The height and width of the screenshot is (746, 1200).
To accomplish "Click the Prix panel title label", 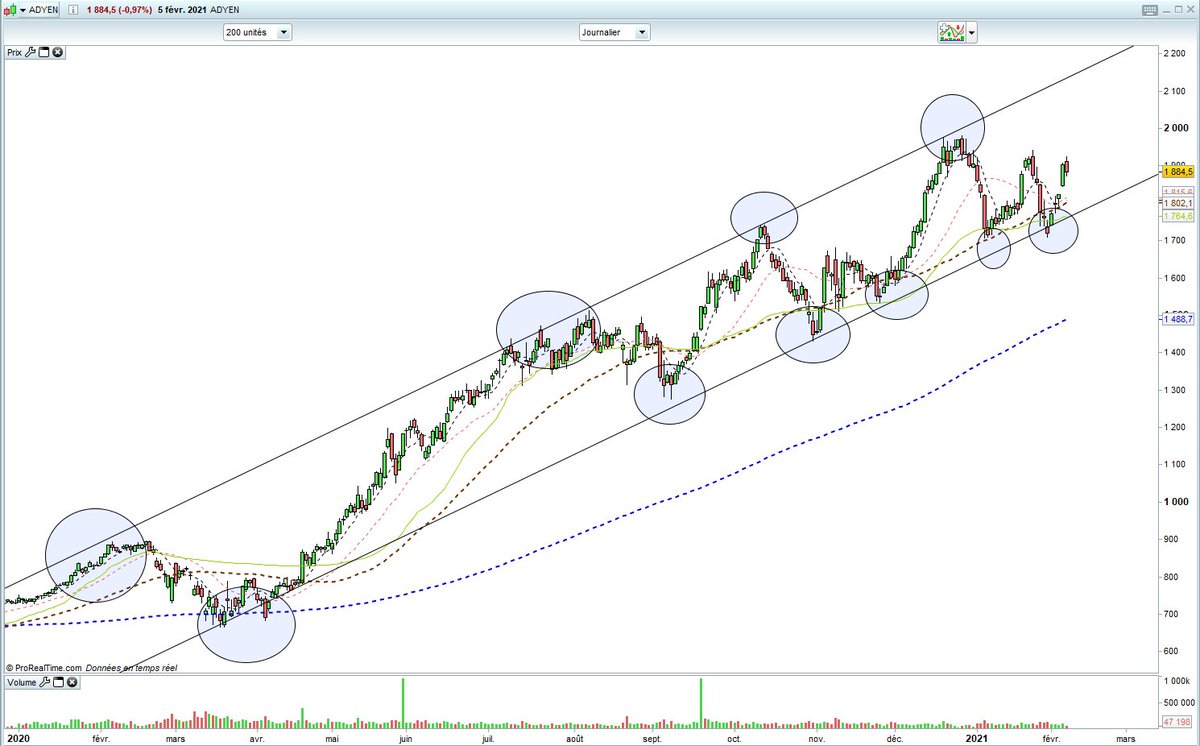I will tap(14, 51).
